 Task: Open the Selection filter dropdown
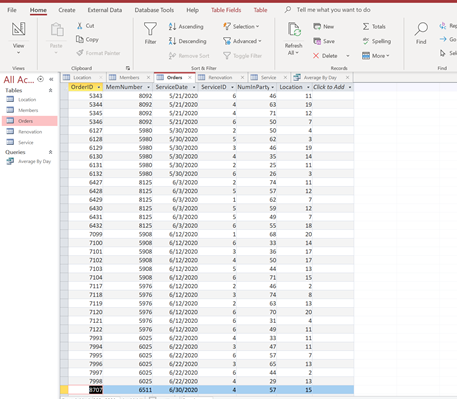tap(241, 26)
